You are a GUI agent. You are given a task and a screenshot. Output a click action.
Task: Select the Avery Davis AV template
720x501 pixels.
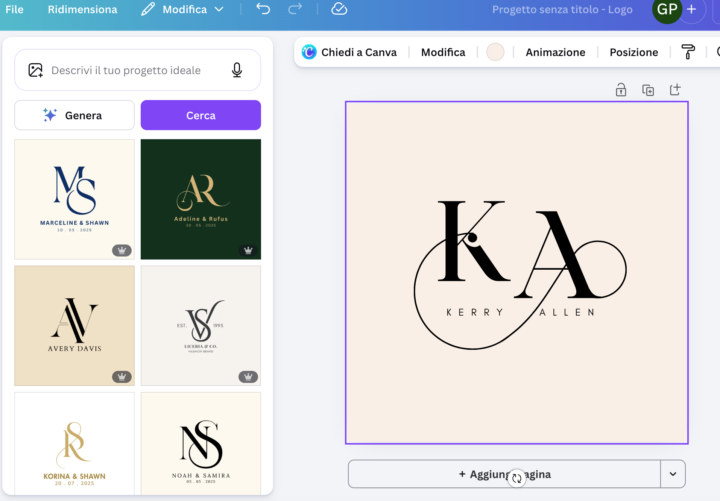coord(74,326)
